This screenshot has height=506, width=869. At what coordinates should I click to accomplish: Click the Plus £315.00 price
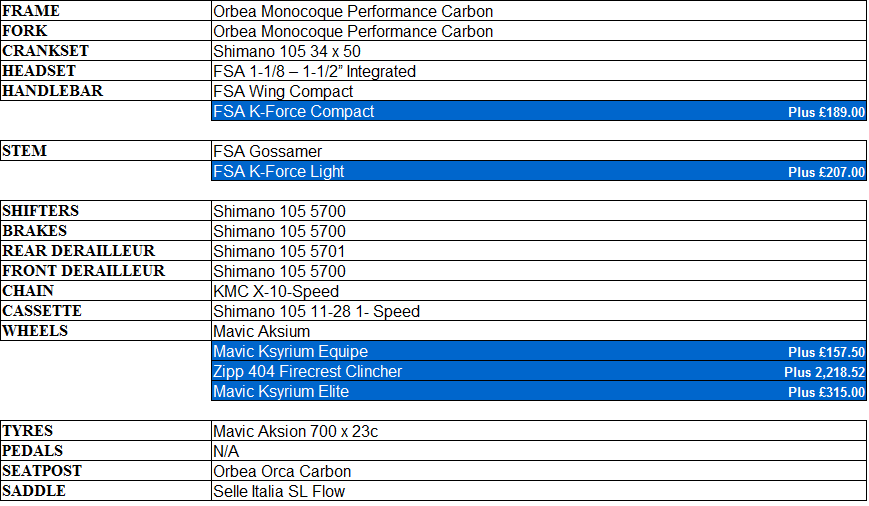coord(826,393)
